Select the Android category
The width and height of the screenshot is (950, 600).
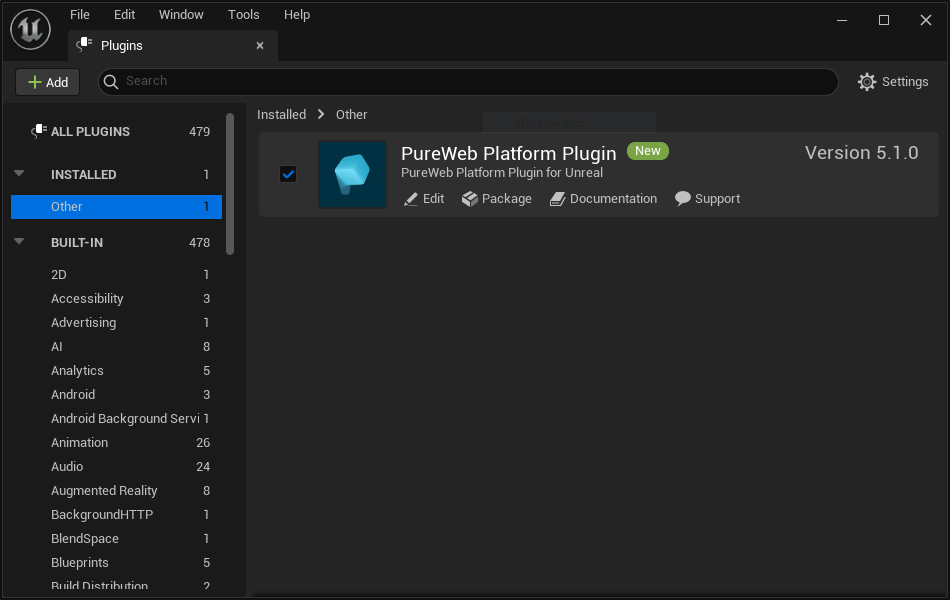(x=116, y=395)
